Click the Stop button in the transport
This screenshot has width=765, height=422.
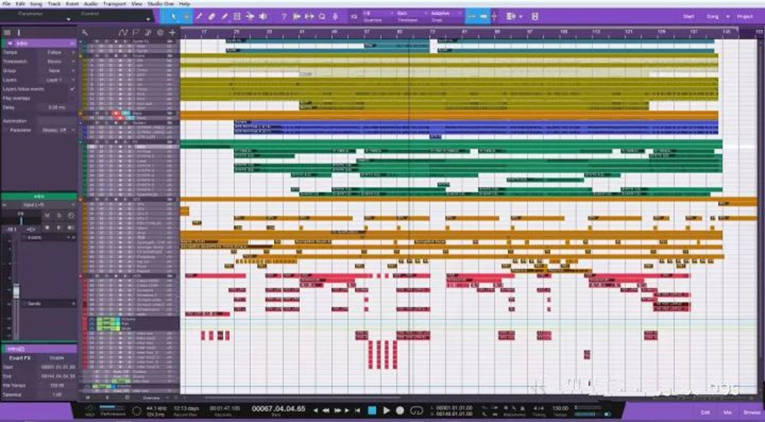pos(372,410)
